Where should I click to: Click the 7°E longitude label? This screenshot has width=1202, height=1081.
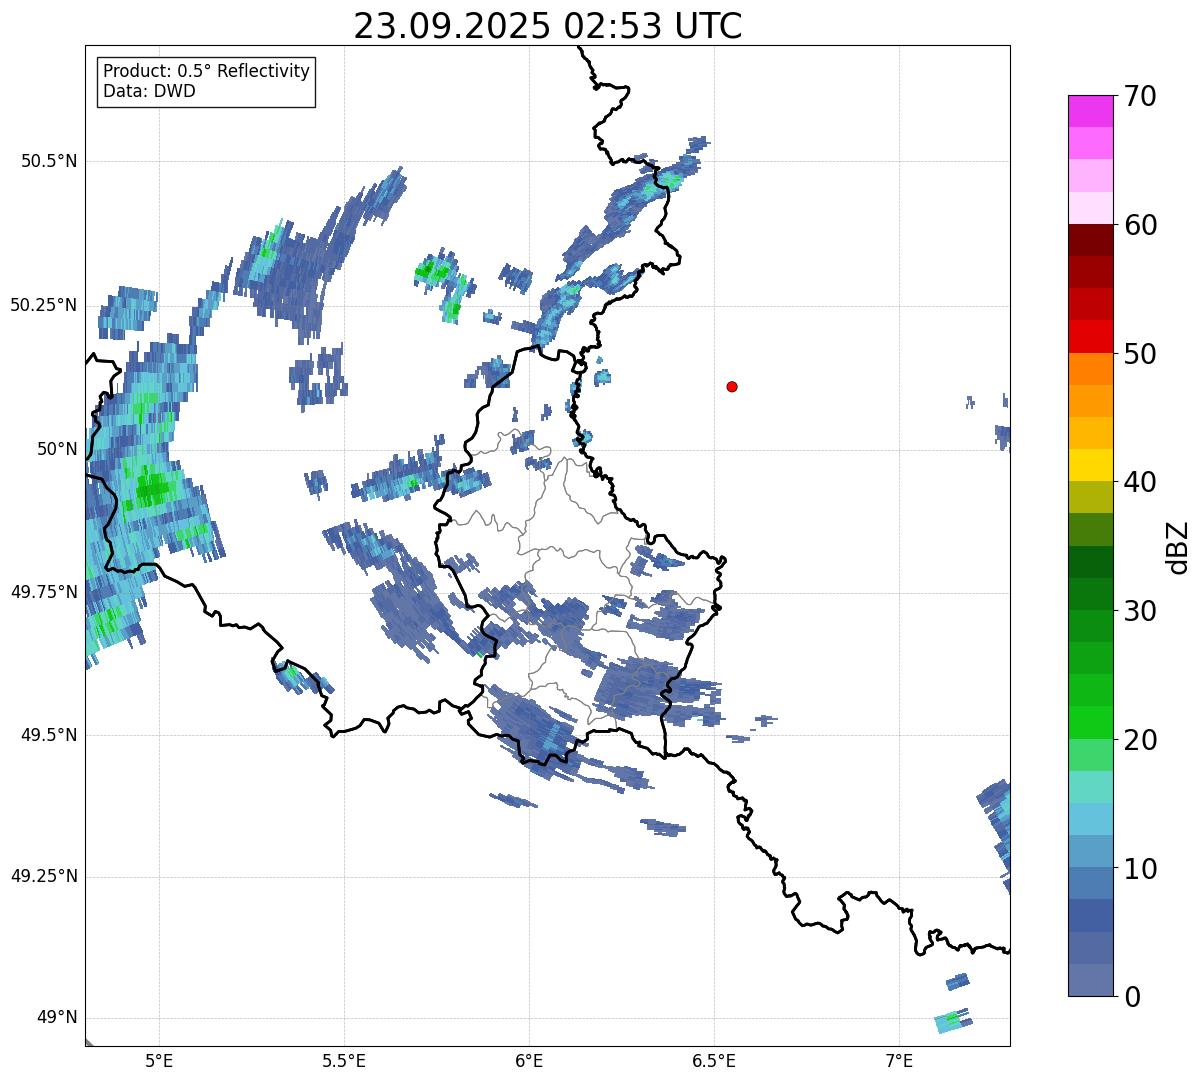click(899, 1062)
